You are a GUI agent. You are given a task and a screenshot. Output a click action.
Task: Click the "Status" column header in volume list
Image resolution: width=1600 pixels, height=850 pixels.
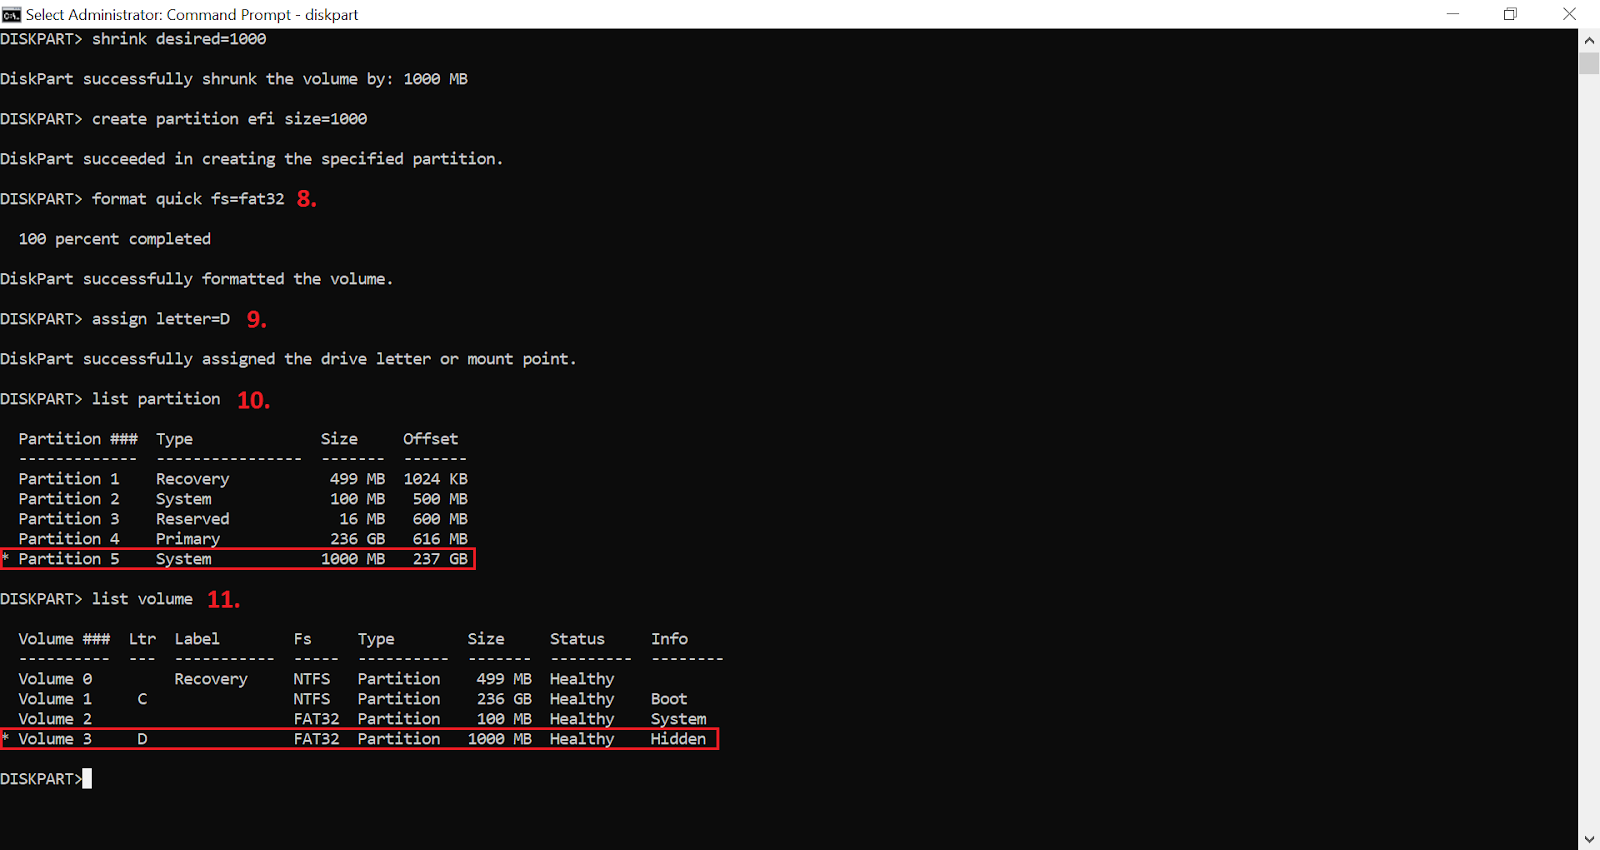pyautogui.click(x=577, y=639)
